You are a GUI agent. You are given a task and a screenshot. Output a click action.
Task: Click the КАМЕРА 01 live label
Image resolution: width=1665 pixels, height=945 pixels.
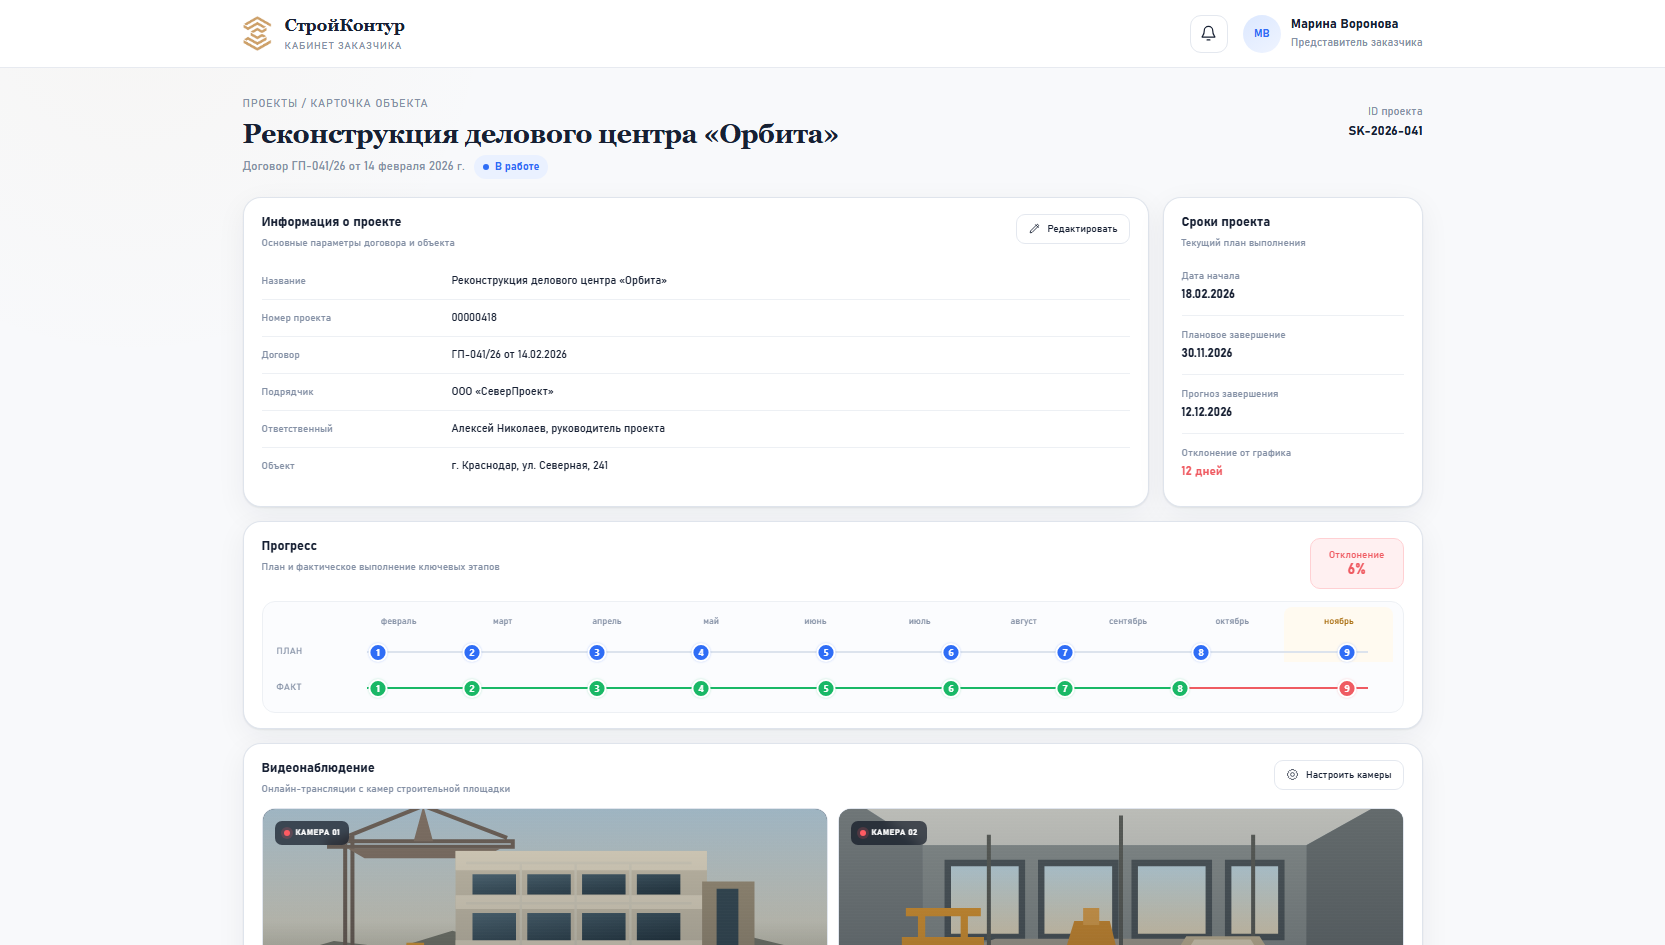pyautogui.click(x=312, y=832)
